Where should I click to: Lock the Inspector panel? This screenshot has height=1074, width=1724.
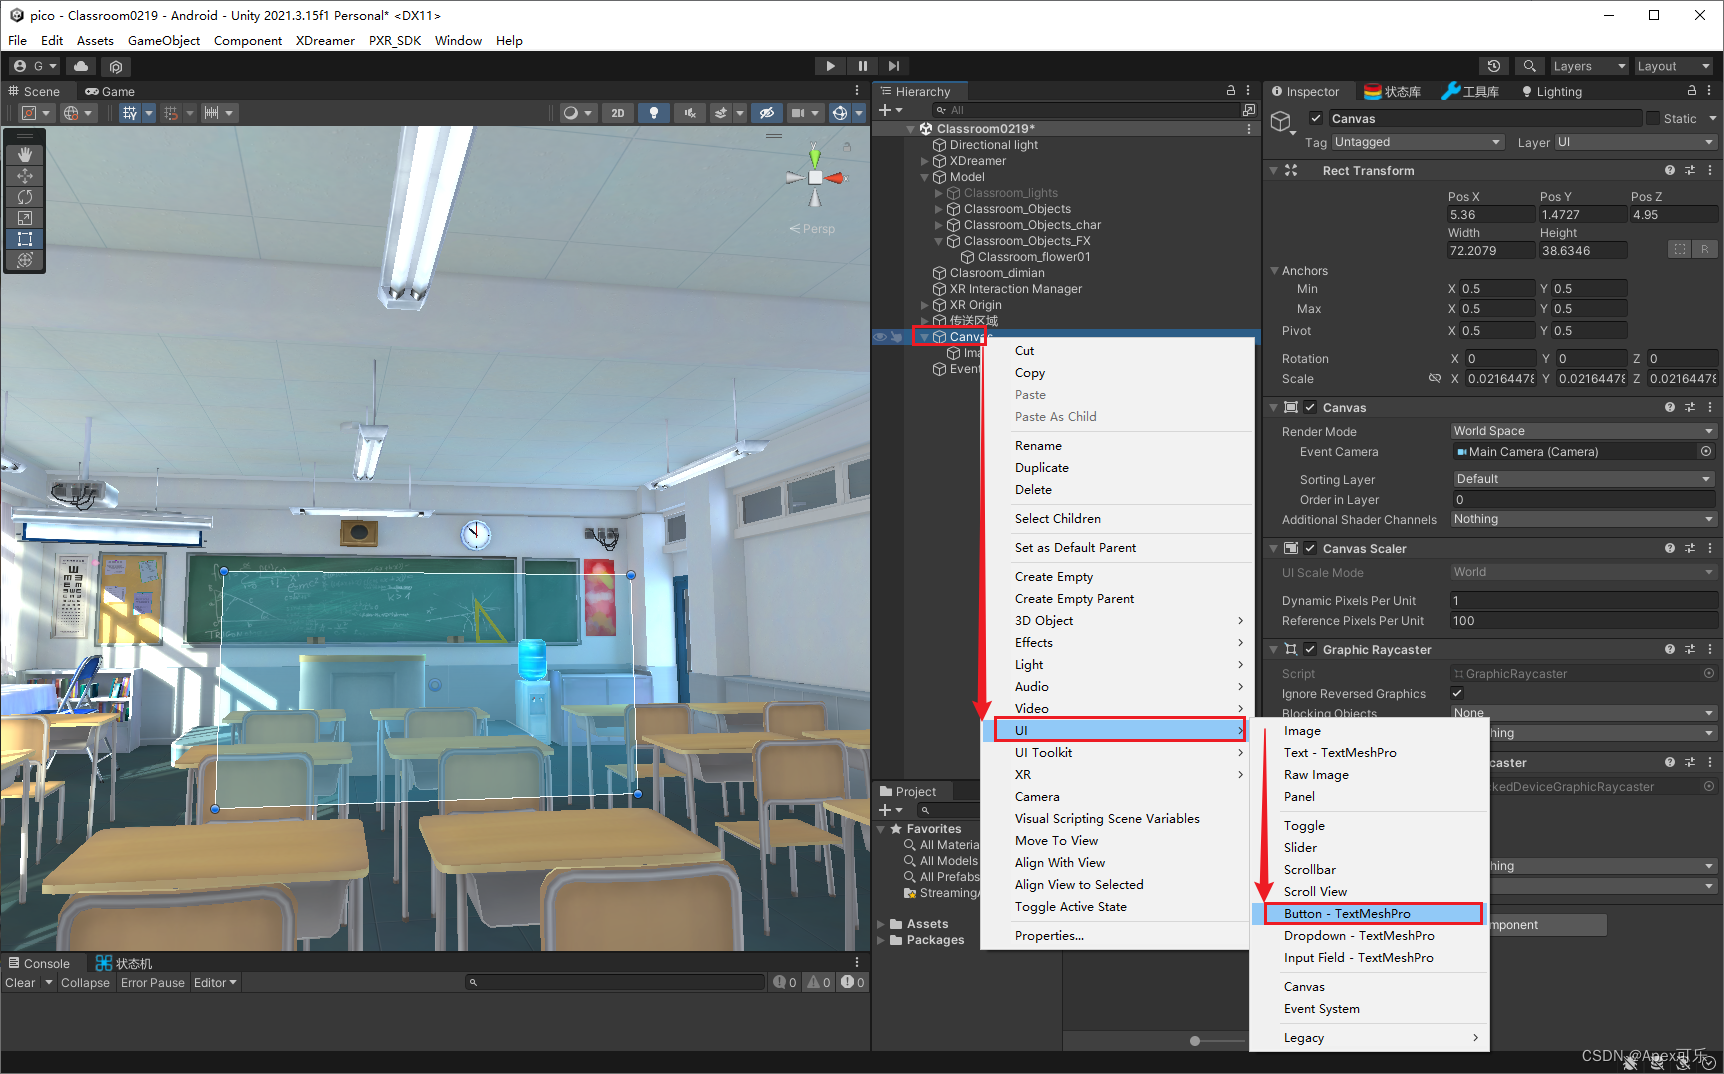pyautogui.click(x=1692, y=91)
